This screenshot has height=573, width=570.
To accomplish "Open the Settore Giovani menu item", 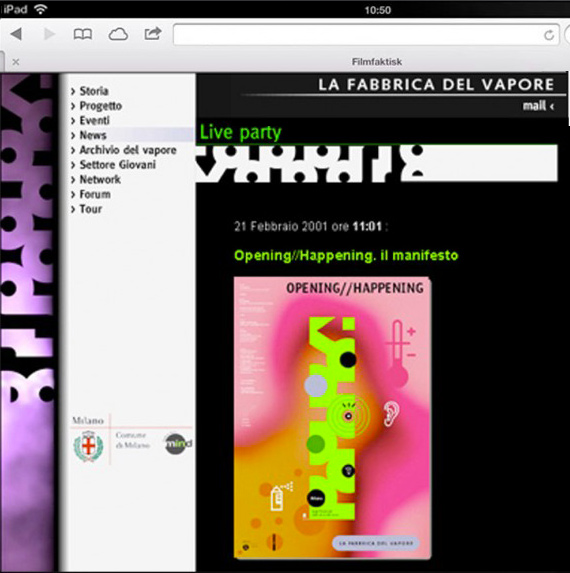I will point(118,165).
